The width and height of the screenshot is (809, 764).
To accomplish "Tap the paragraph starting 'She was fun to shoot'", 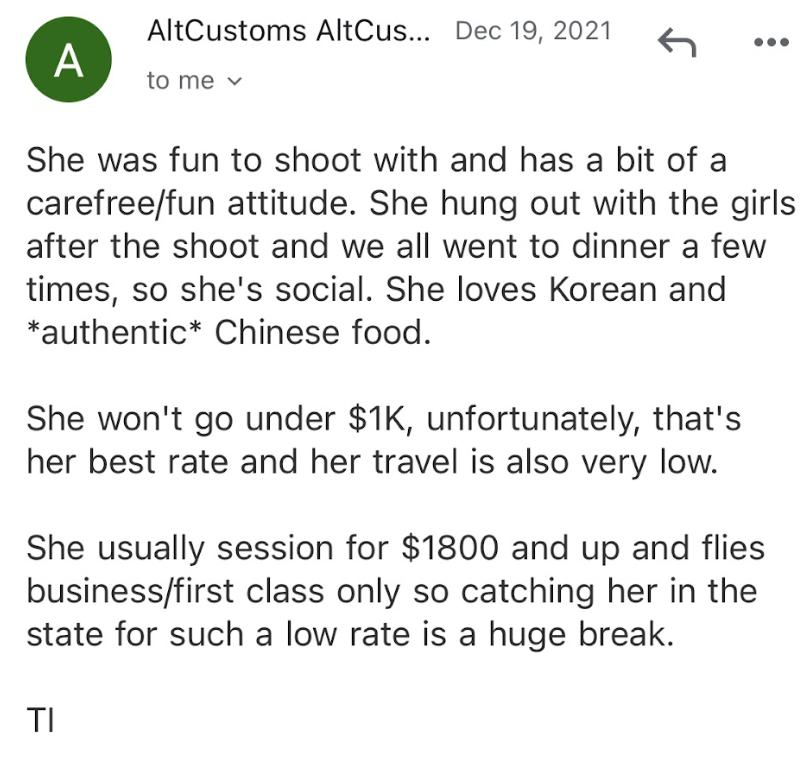I will click(x=410, y=246).
